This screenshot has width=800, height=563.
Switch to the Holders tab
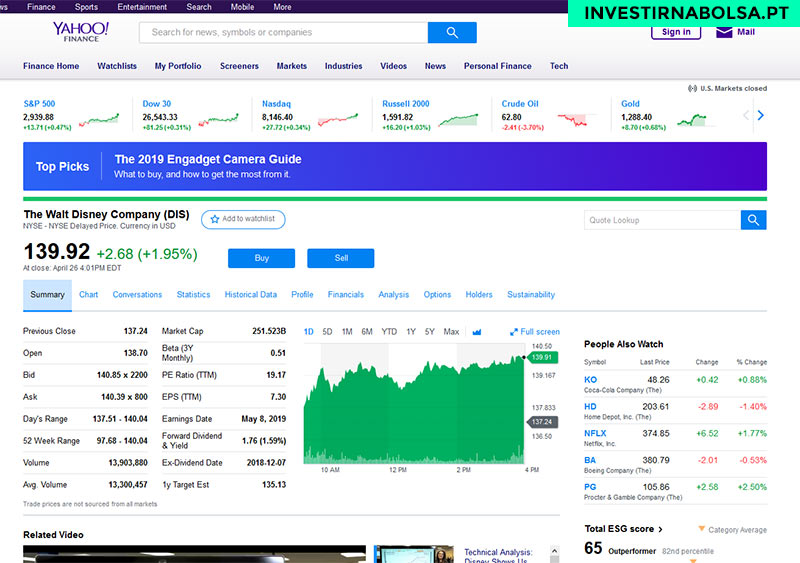pos(479,295)
